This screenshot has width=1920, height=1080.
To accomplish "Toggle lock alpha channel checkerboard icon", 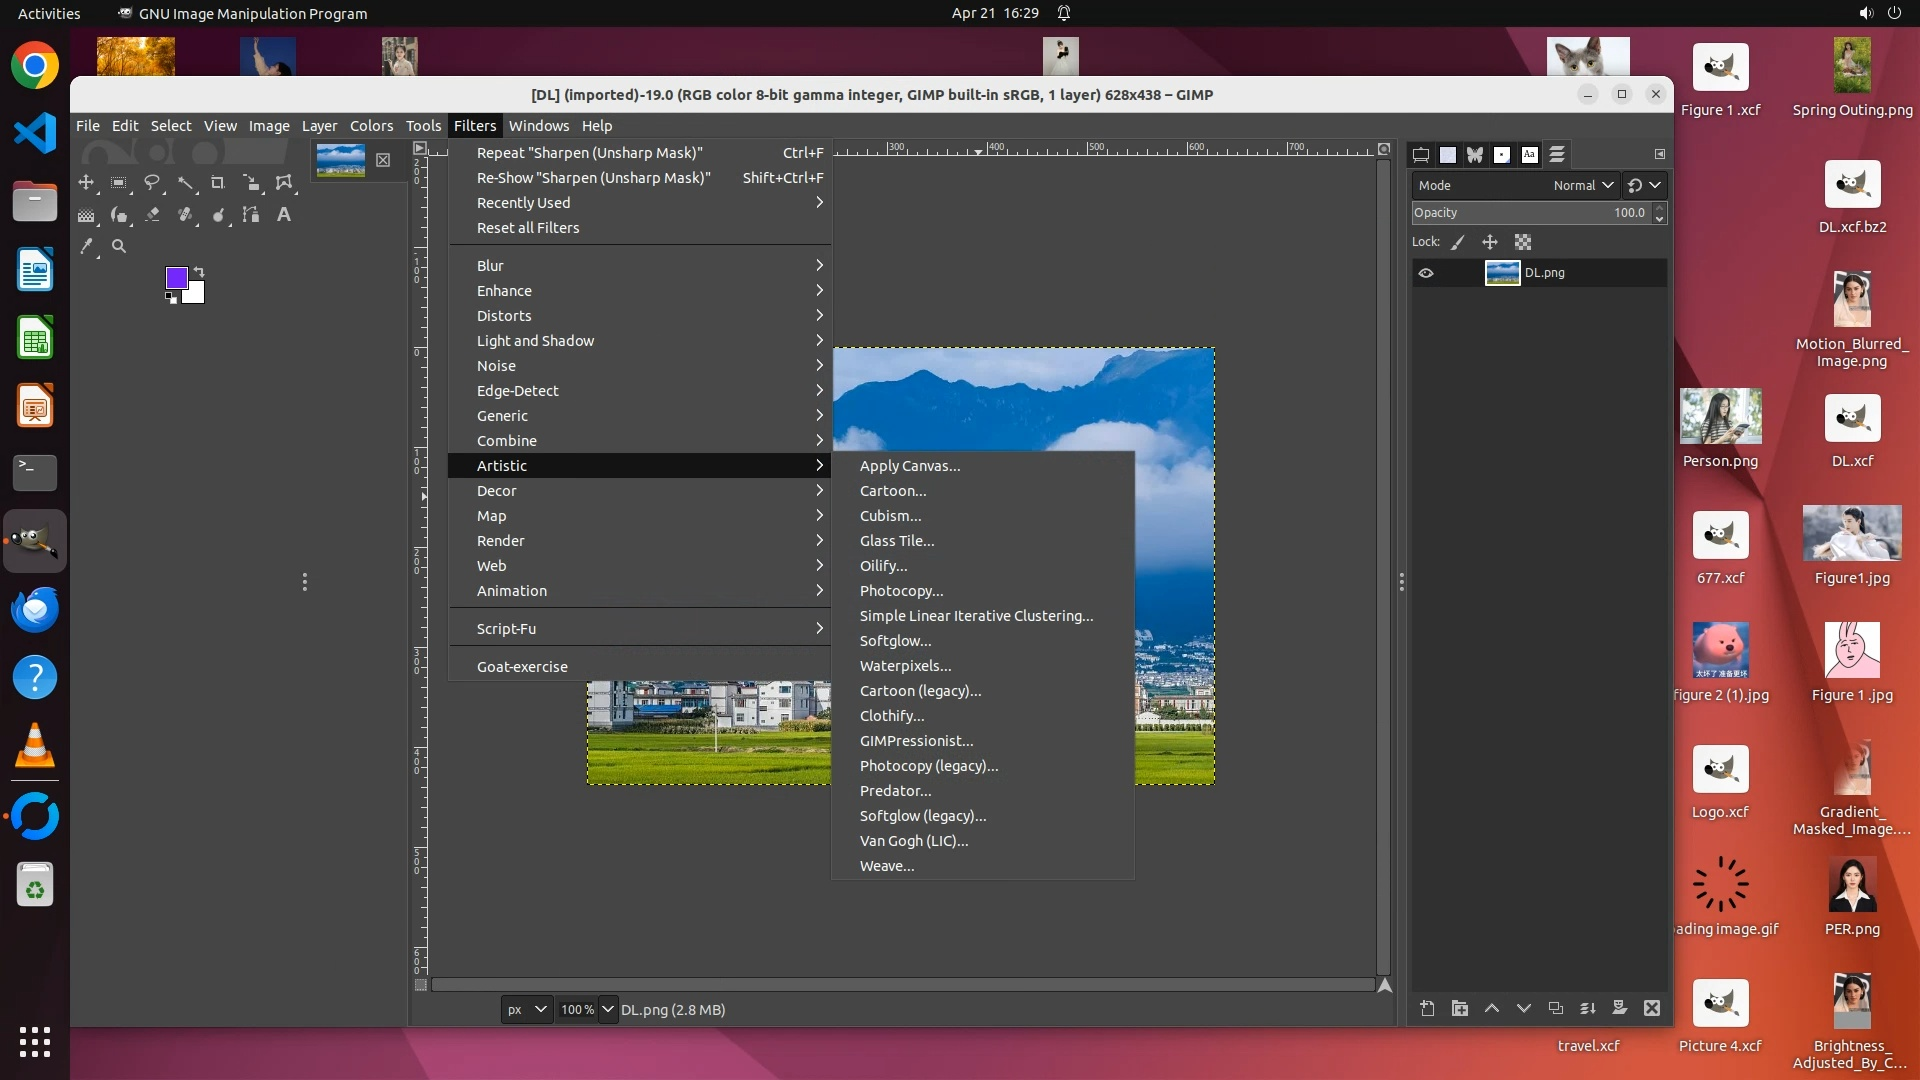I will tap(1522, 242).
